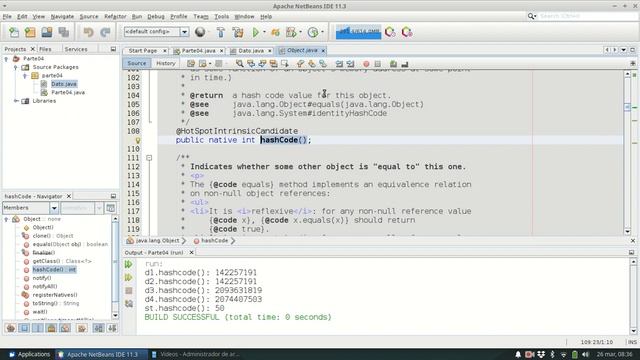Collapse the Source Packages node
The width and height of the screenshot is (640, 360).
pos(16,67)
